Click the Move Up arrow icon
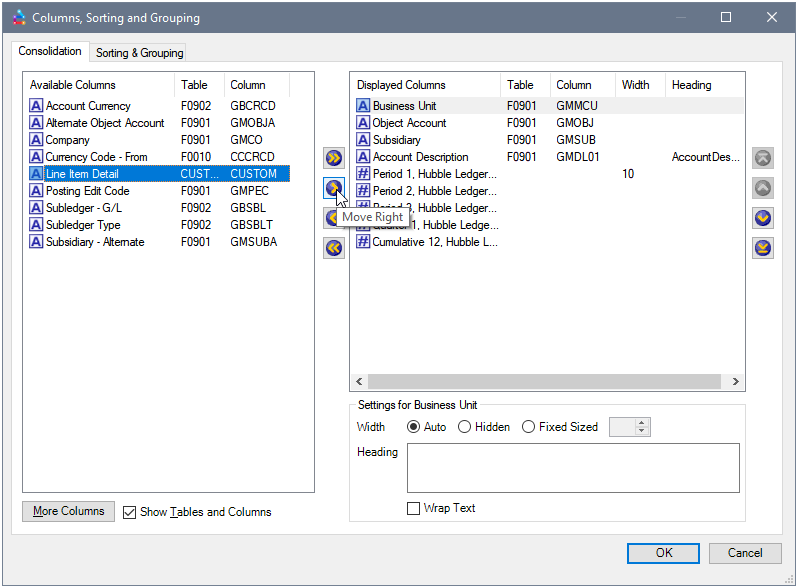 (763, 188)
